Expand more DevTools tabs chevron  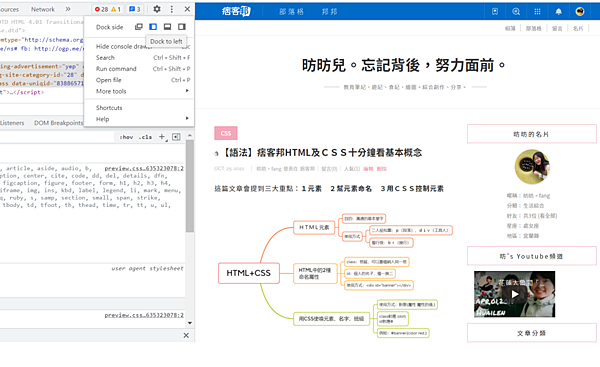pyautogui.click(x=68, y=9)
